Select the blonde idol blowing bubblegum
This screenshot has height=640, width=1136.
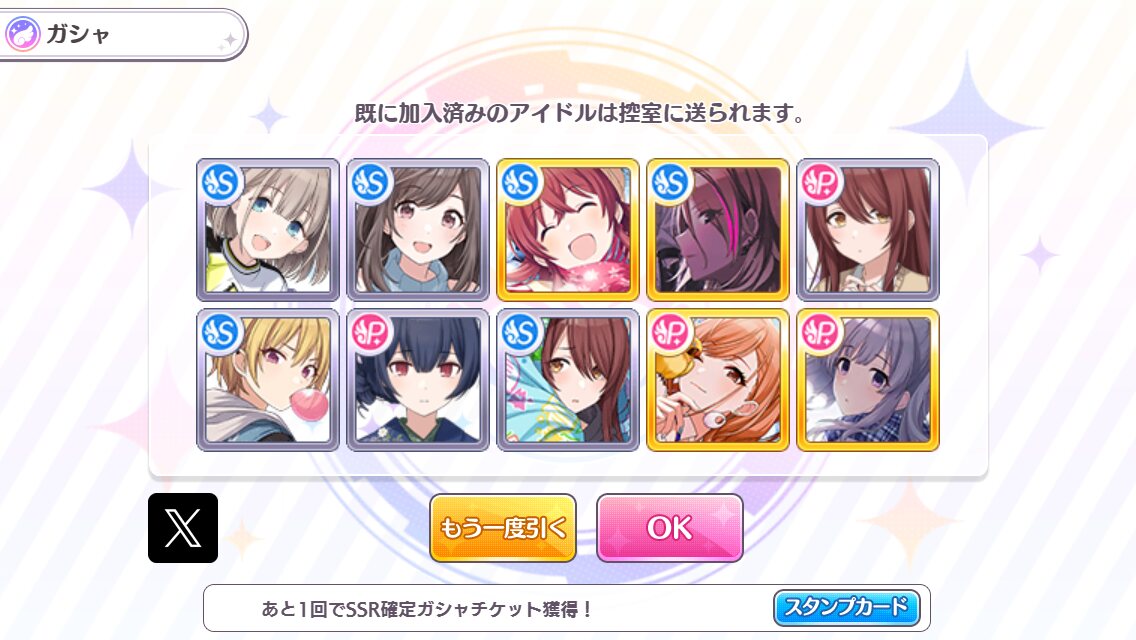click(x=268, y=380)
